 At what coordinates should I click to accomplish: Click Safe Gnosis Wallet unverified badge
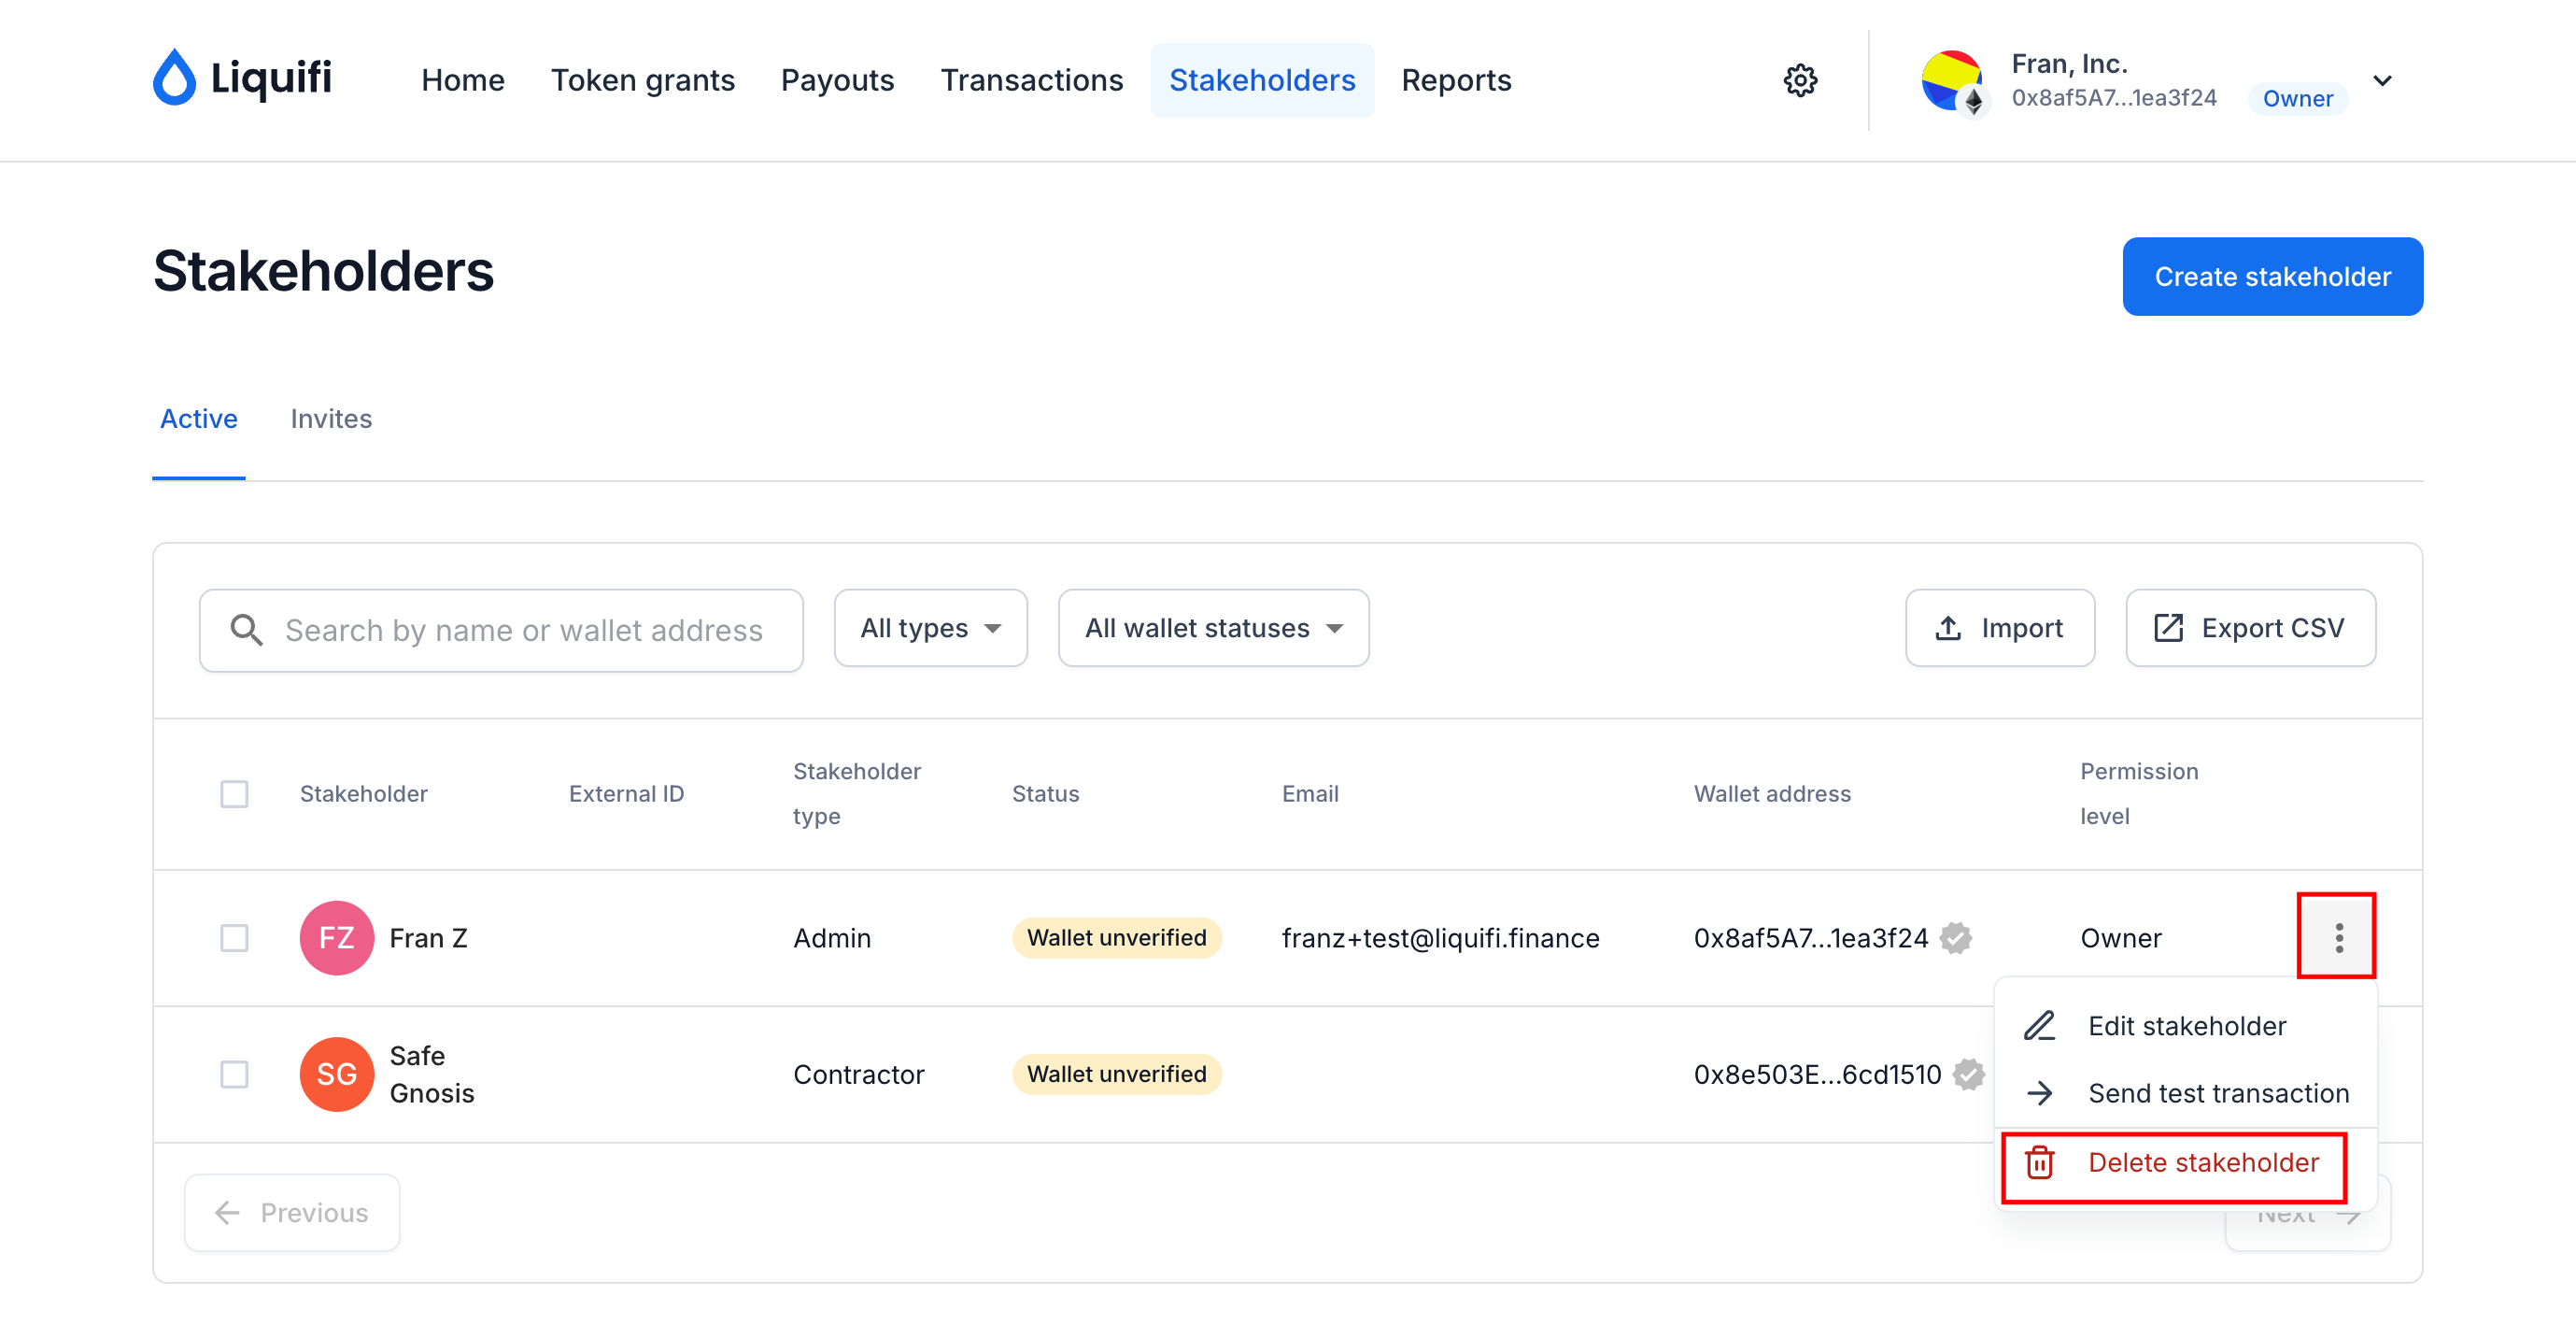1116,1074
